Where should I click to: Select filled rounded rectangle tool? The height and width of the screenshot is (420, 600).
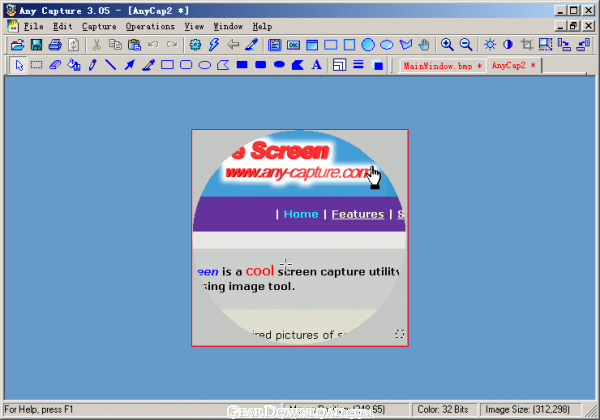(x=261, y=65)
